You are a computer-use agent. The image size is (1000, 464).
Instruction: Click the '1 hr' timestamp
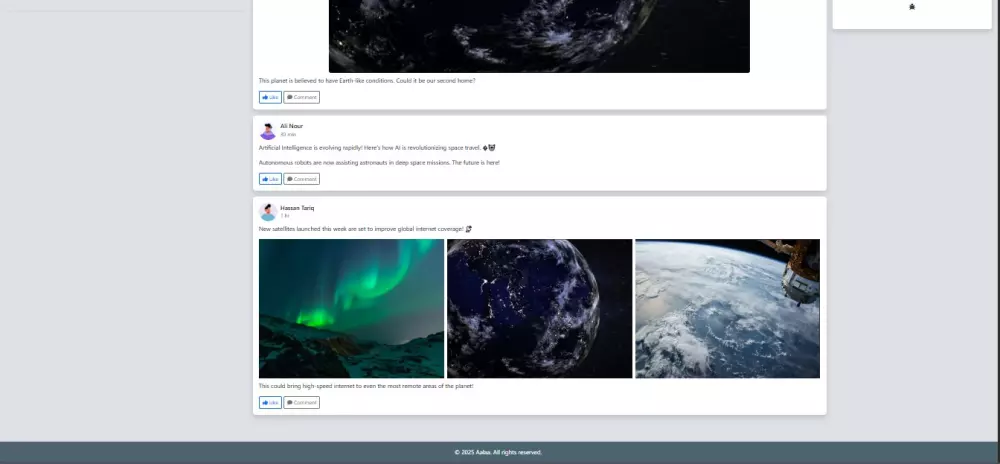point(284,216)
